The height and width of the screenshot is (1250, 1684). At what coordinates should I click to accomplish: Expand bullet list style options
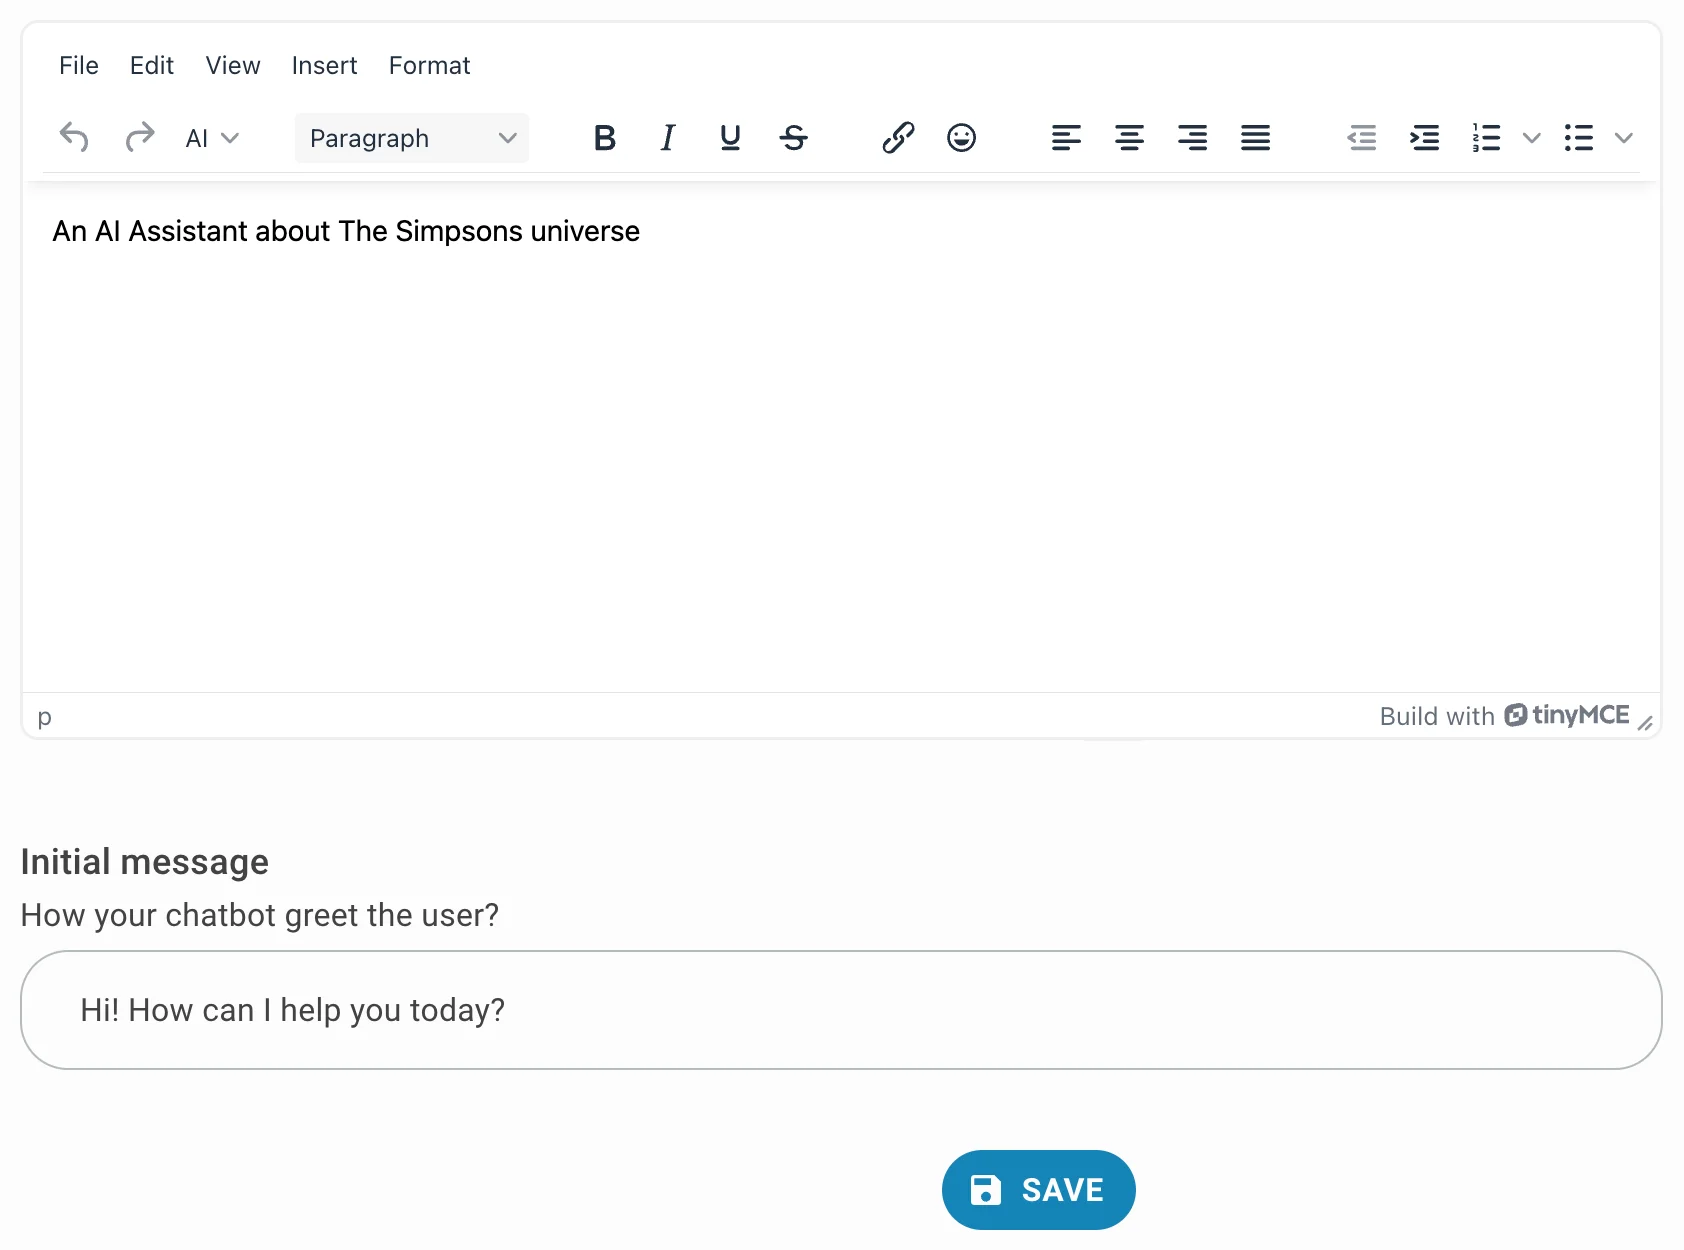[1624, 138]
